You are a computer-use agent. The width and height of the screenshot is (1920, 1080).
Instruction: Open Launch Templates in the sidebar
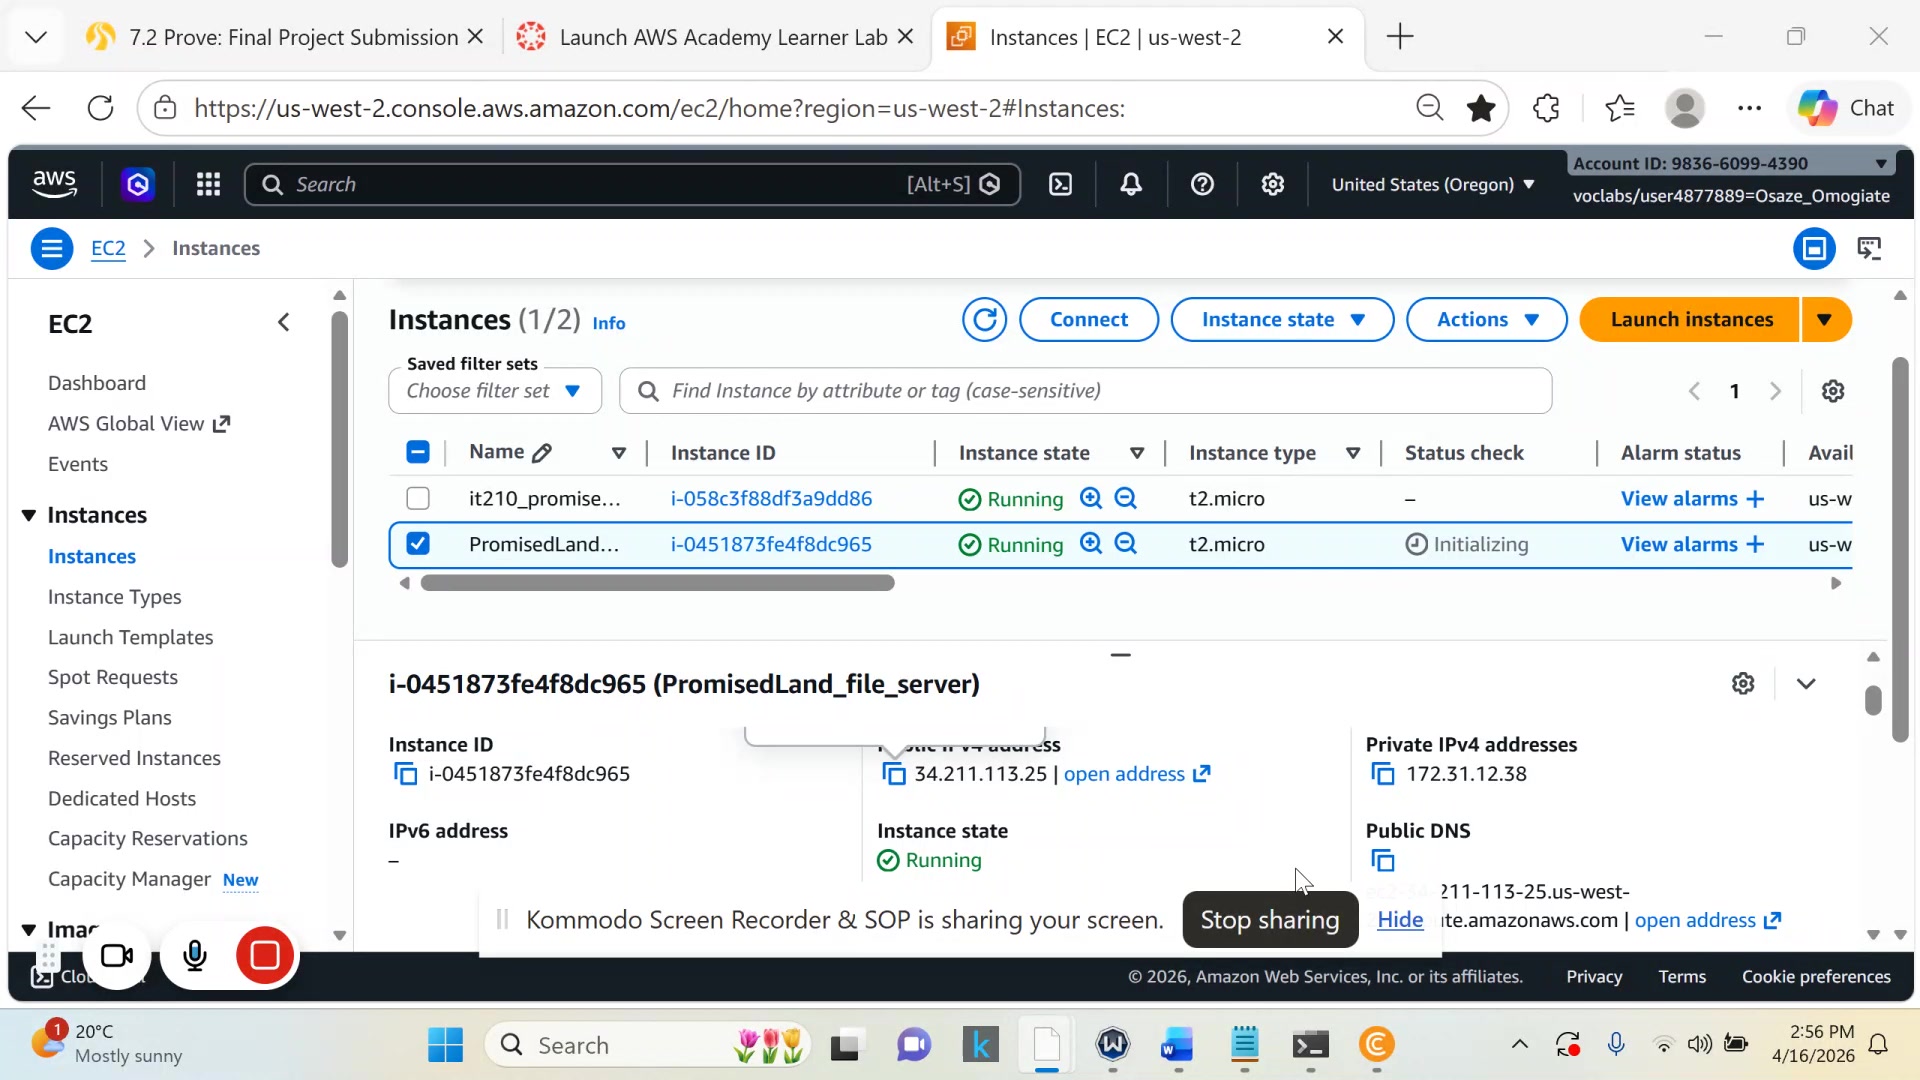tap(130, 637)
